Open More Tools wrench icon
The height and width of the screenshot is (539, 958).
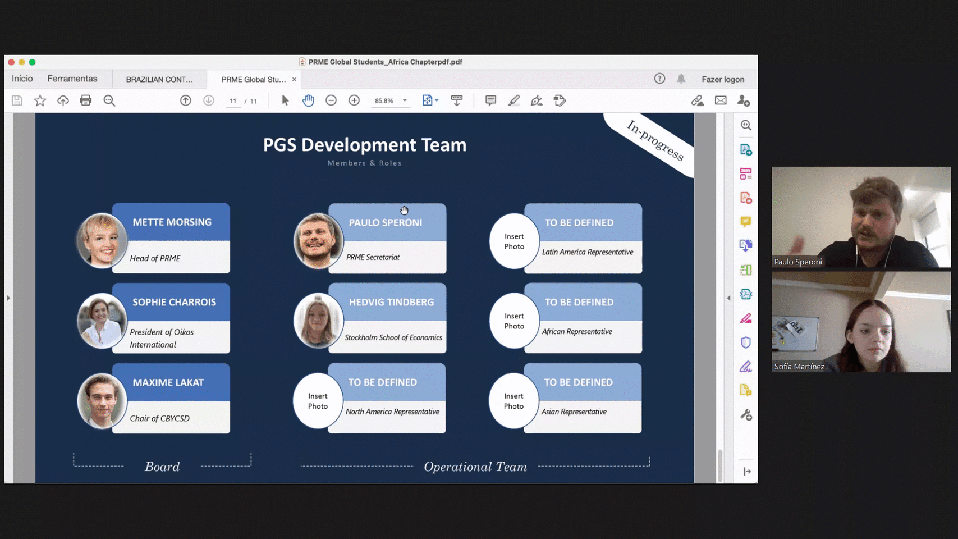746,415
